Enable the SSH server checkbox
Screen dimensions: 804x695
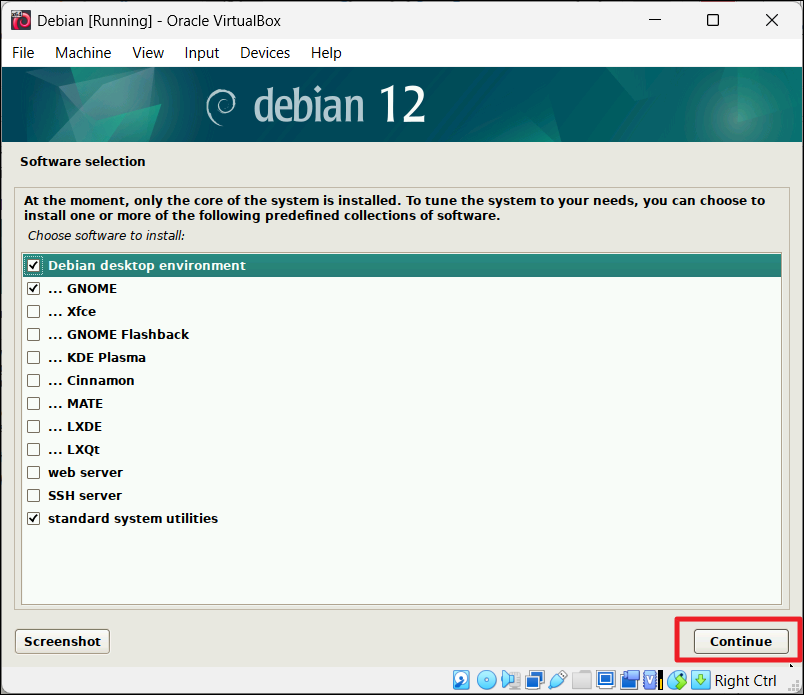tap(34, 496)
